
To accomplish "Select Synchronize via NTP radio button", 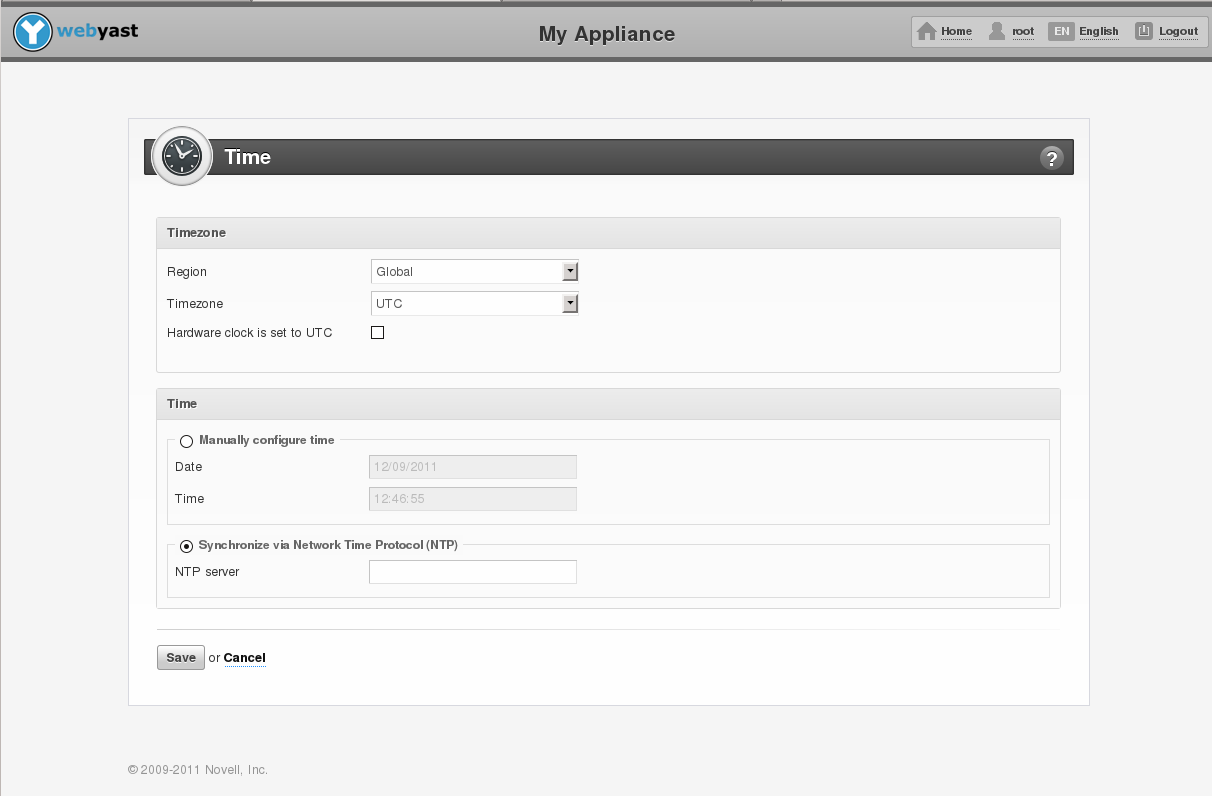I will coord(186,546).
